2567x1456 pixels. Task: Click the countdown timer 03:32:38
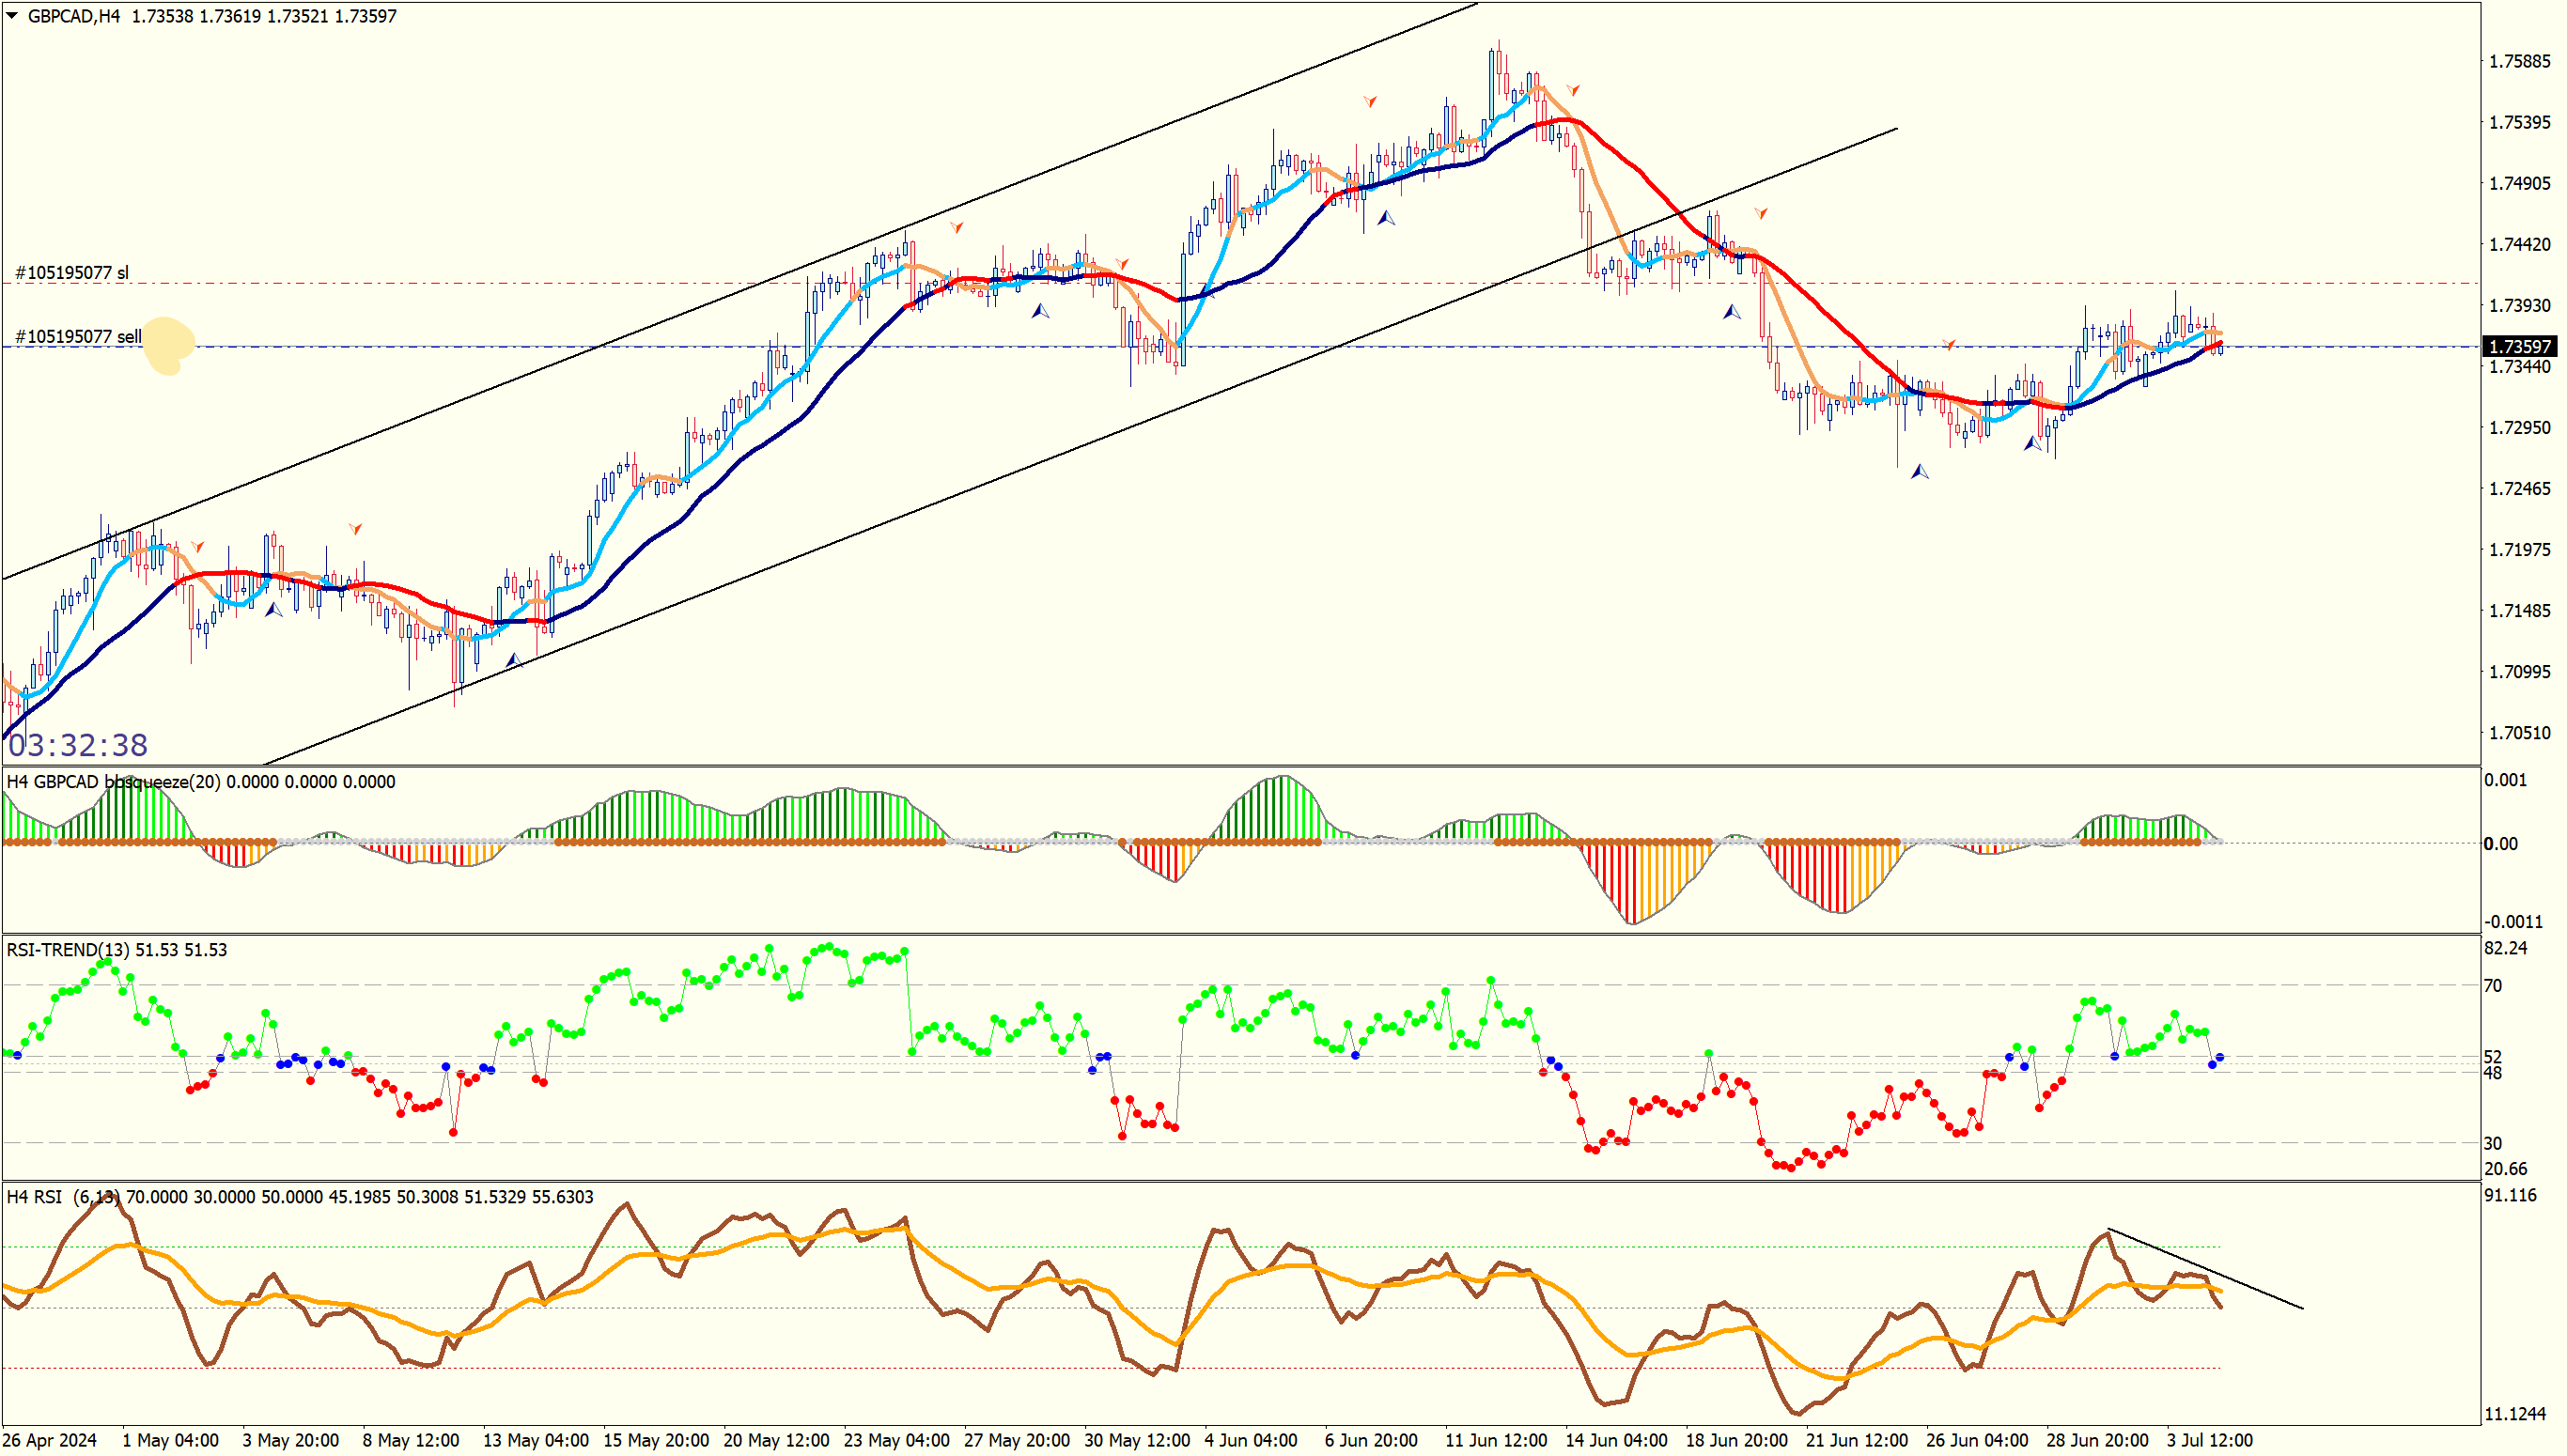click(x=78, y=745)
